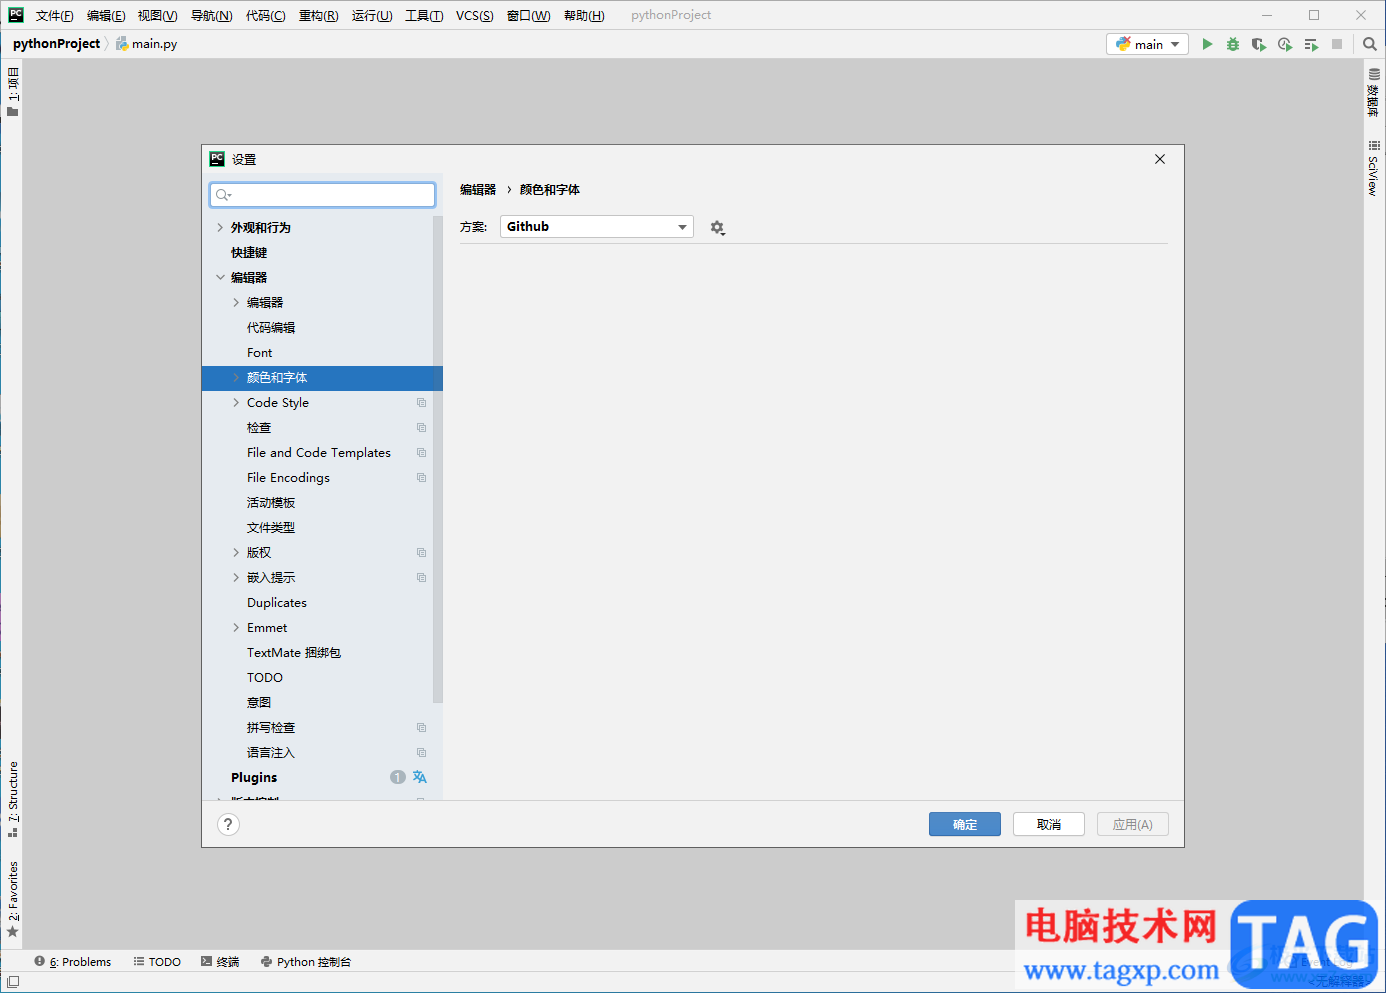
Task: Click project-level icon beside 语言注入
Action: 421,753
